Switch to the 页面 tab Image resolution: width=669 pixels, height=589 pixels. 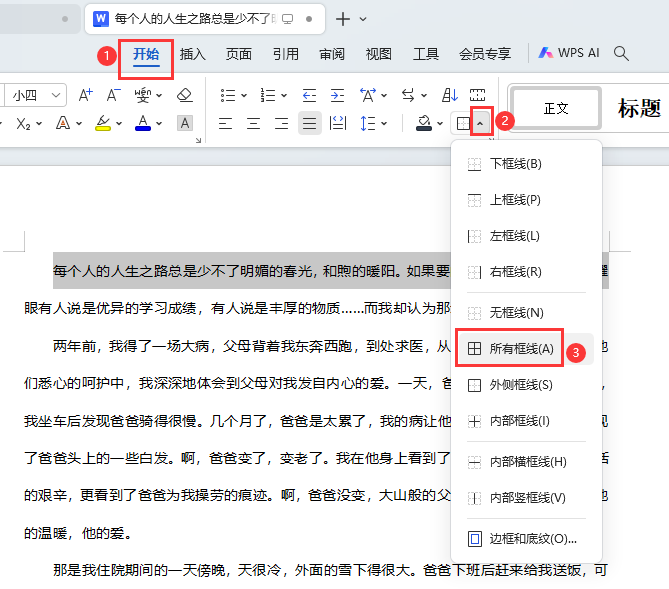[x=239, y=54]
